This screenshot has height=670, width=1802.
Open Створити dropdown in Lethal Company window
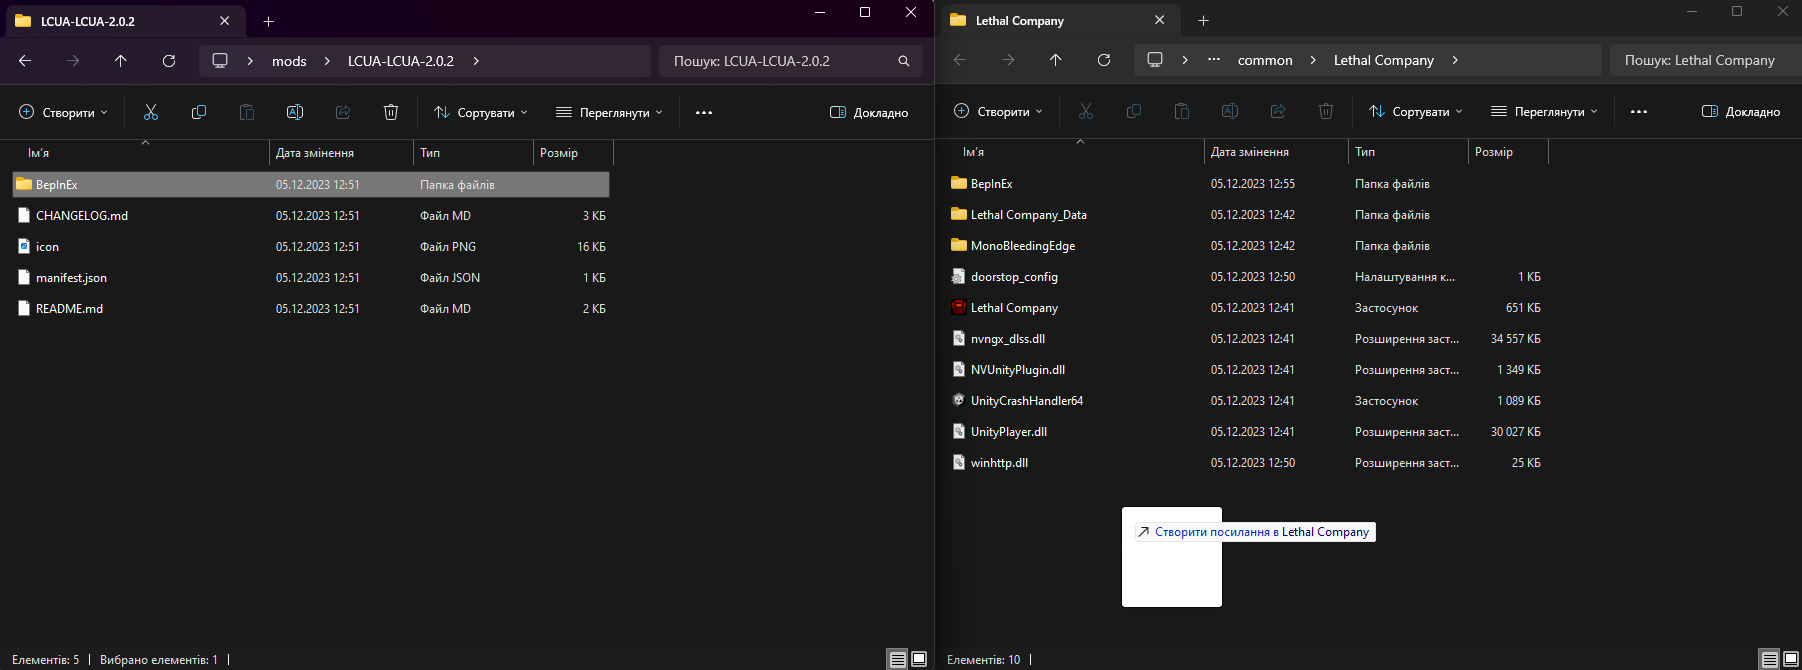[998, 111]
